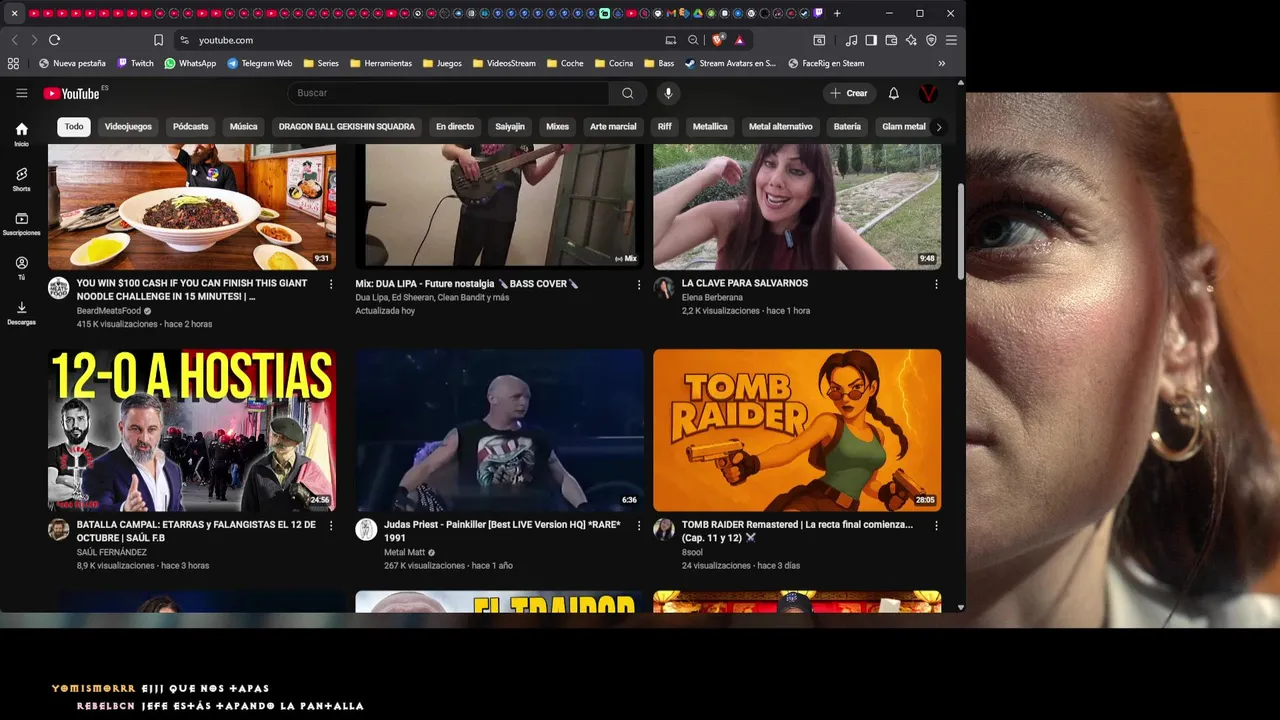Select the Batería filter chip

[847, 127]
